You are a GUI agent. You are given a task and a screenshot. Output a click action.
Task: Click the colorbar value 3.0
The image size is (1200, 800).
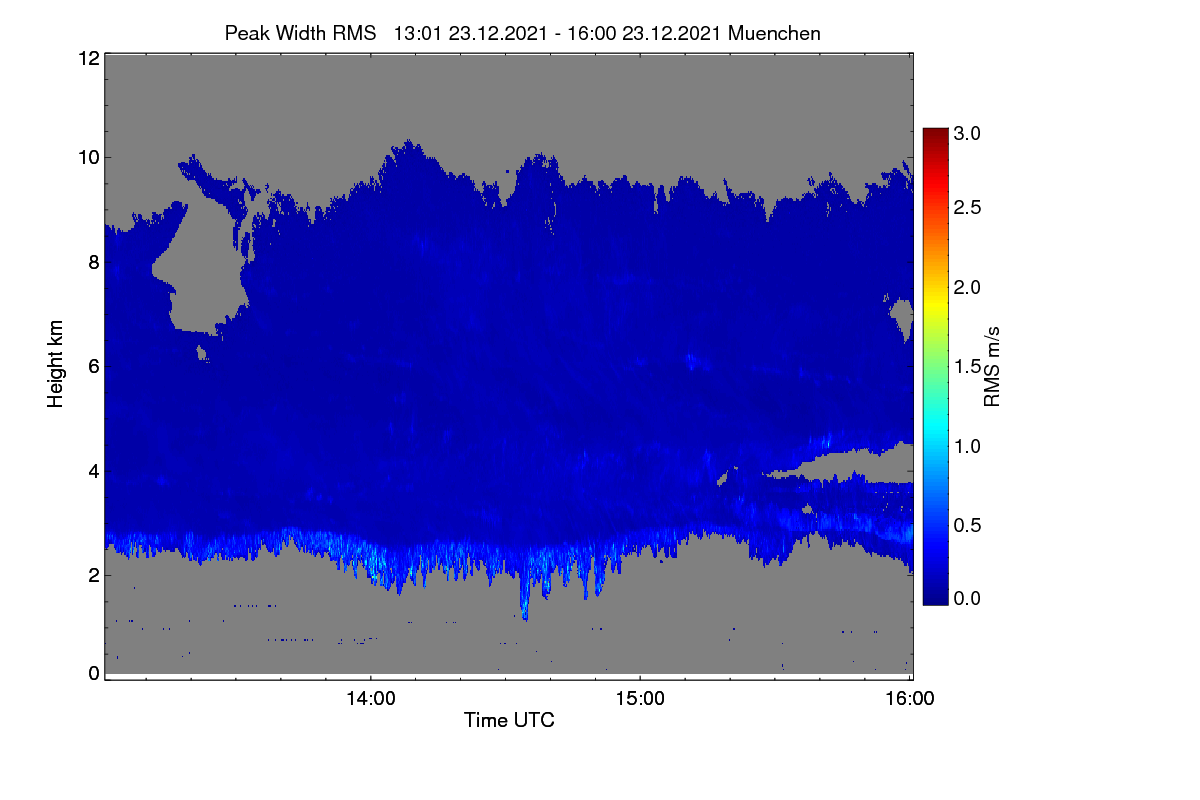(967, 133)
